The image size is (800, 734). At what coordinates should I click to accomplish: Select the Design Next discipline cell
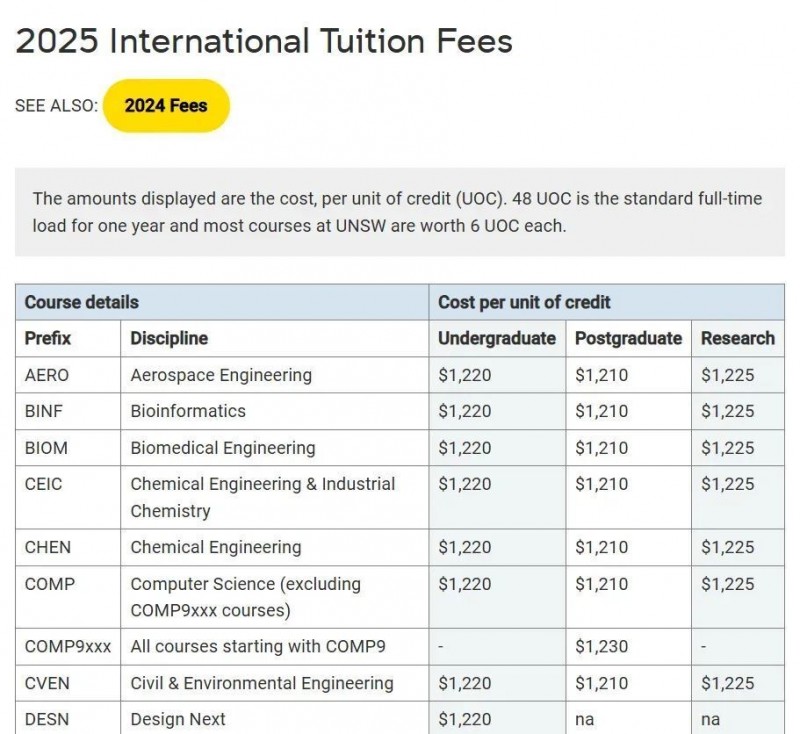tap(274, 718)
